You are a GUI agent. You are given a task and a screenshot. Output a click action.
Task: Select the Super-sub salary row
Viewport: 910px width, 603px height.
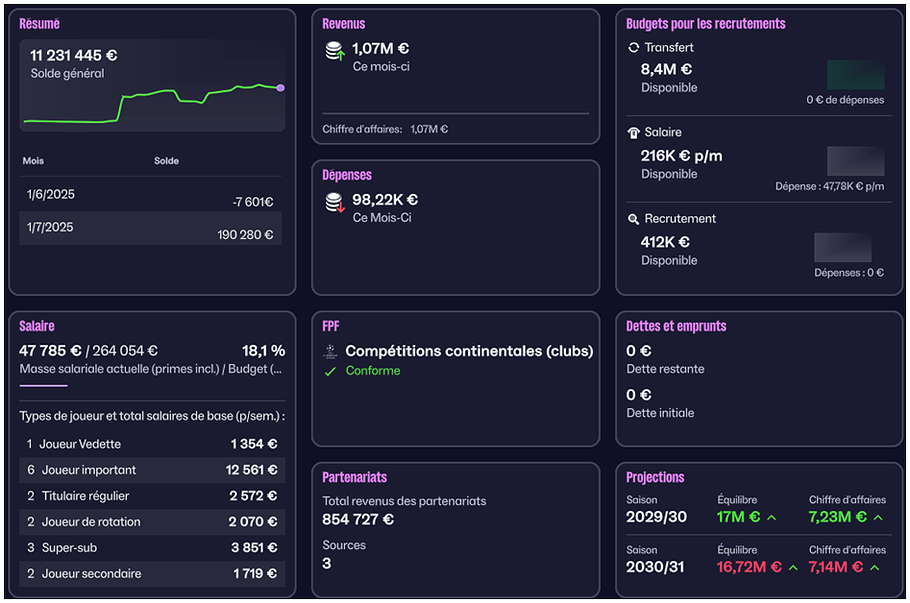[151, 548]
